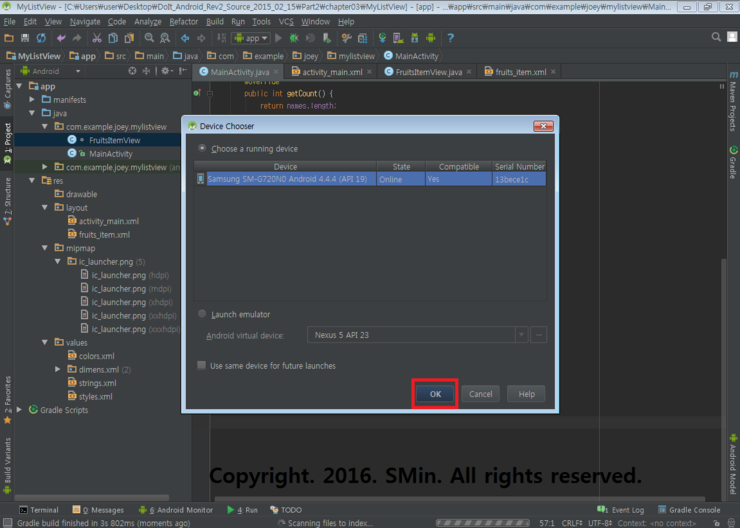Open the SDK Manager icon
This screenshot has height=528, width=740.
point(414,38)
